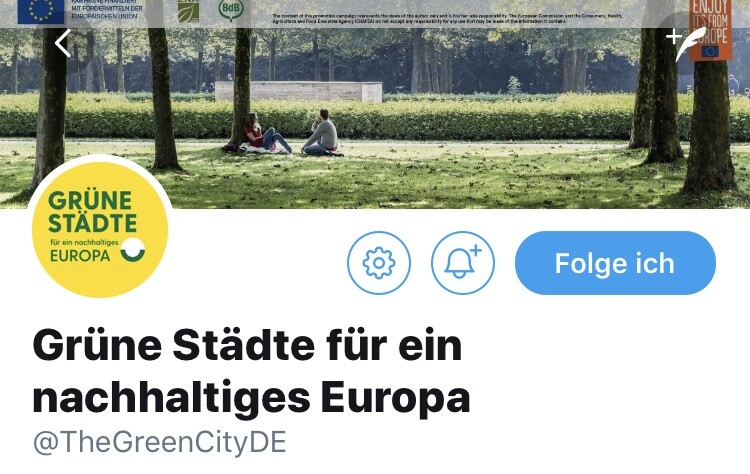Viewport: 750px width, 474px height.
Task: Tap the stone bench in header photo
Action: pyautogui.click(x=299, y=91)
